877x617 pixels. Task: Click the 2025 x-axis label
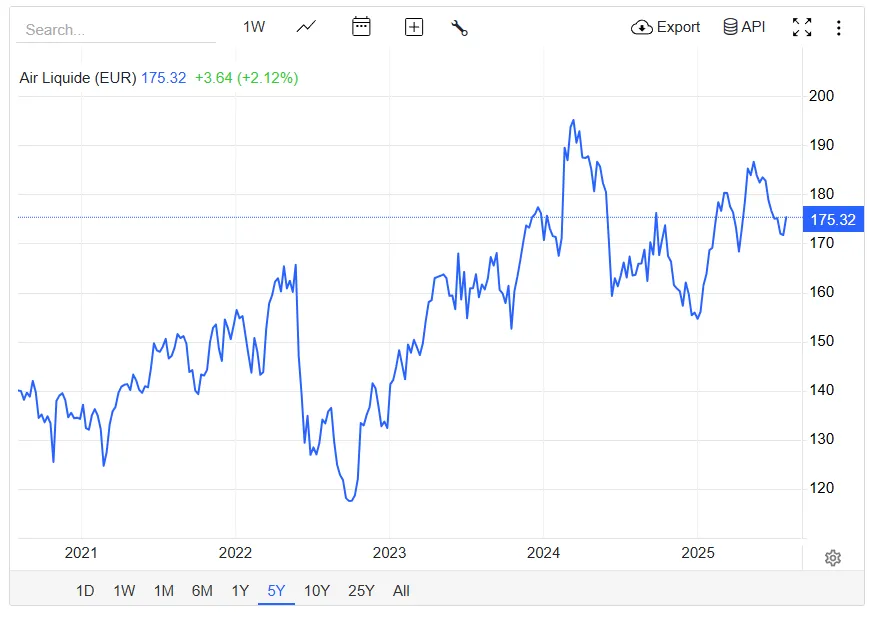[x=697, y=553]
